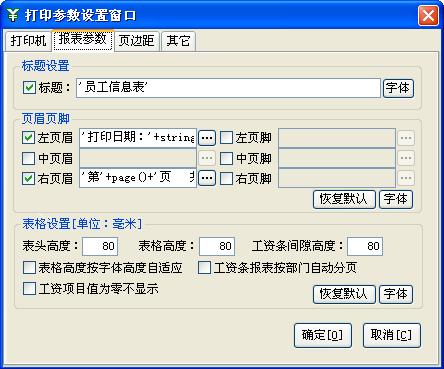Click 恢复默认 in the 页眉页脚 section
Screen dimensions: 444x369
coord(344,199)
